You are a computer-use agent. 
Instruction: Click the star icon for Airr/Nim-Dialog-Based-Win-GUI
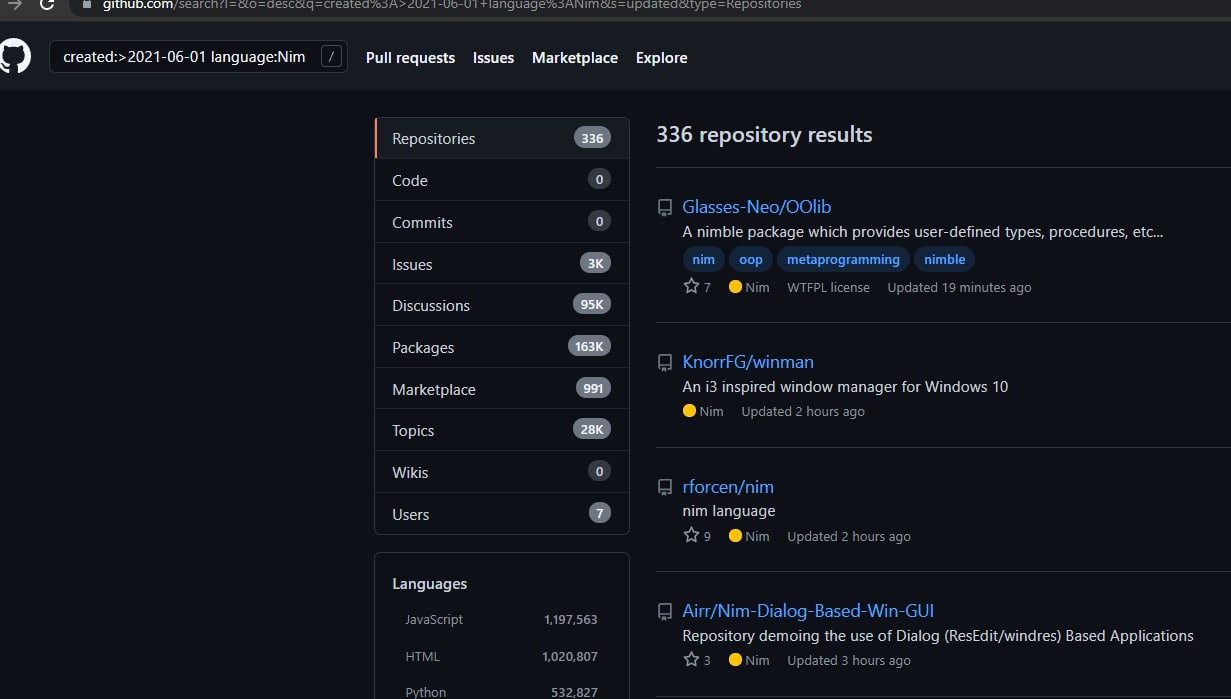[691, 659]
